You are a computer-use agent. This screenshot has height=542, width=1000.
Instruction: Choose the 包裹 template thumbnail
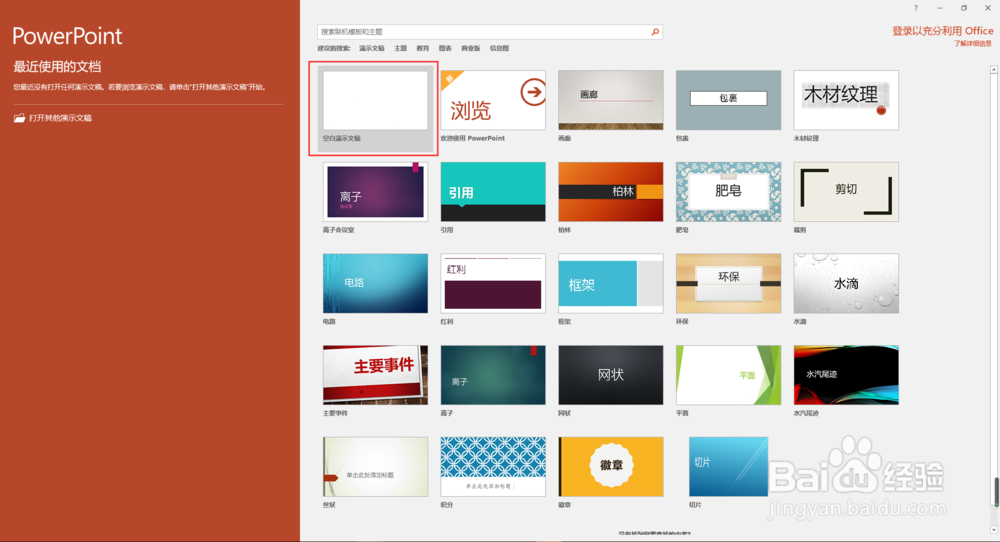click(728, 101)
